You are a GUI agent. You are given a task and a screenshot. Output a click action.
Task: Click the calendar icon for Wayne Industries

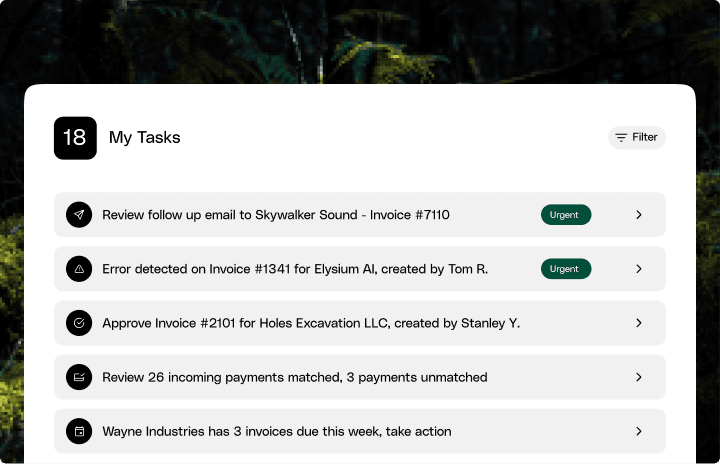click(78, 431)
